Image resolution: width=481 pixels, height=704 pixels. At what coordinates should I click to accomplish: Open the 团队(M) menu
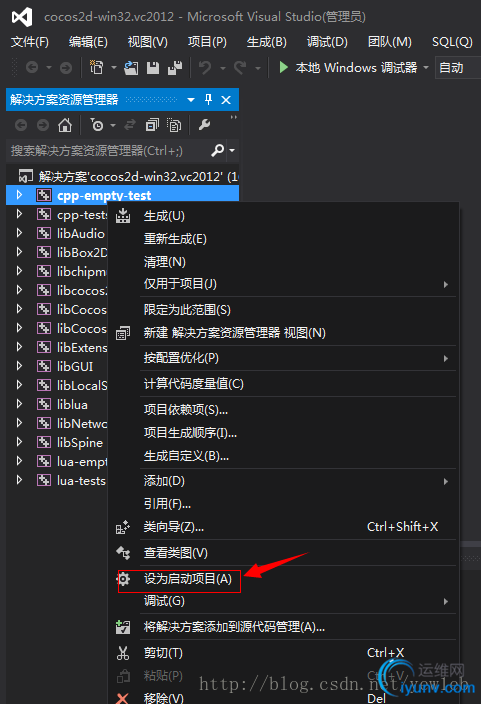click(389, 42)
